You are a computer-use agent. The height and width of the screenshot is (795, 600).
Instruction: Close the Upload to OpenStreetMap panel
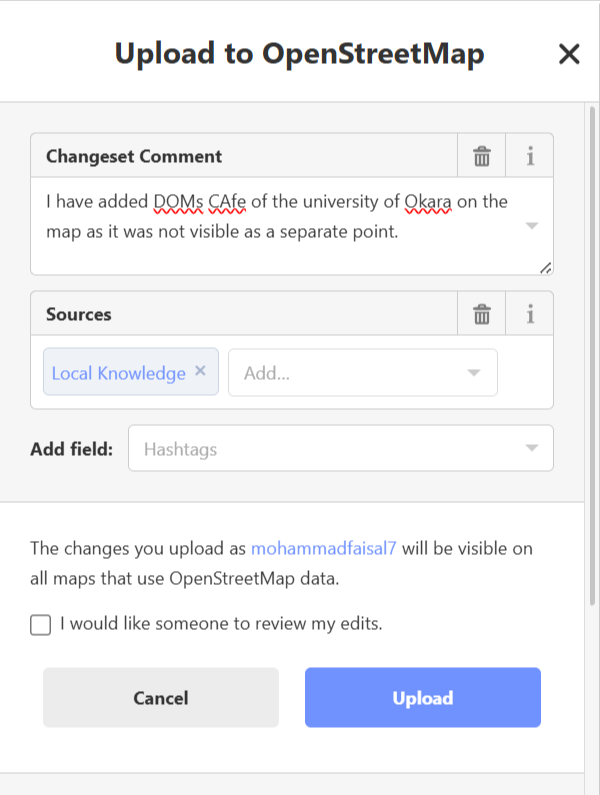569,54
